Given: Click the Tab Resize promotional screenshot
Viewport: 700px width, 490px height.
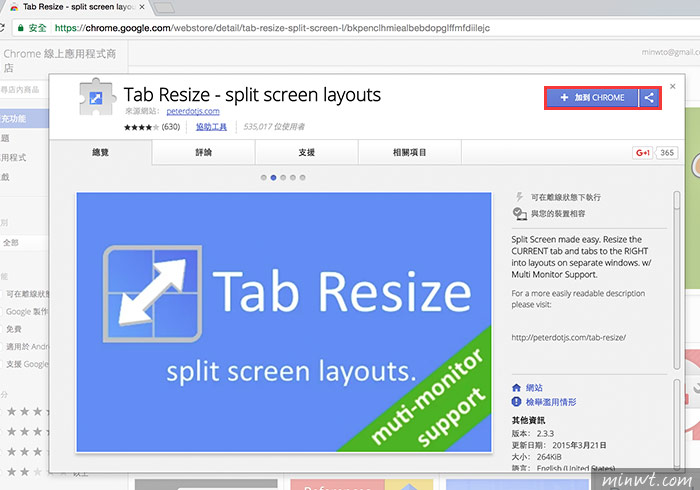Looking at the screenshot, I should click(284, 322).
